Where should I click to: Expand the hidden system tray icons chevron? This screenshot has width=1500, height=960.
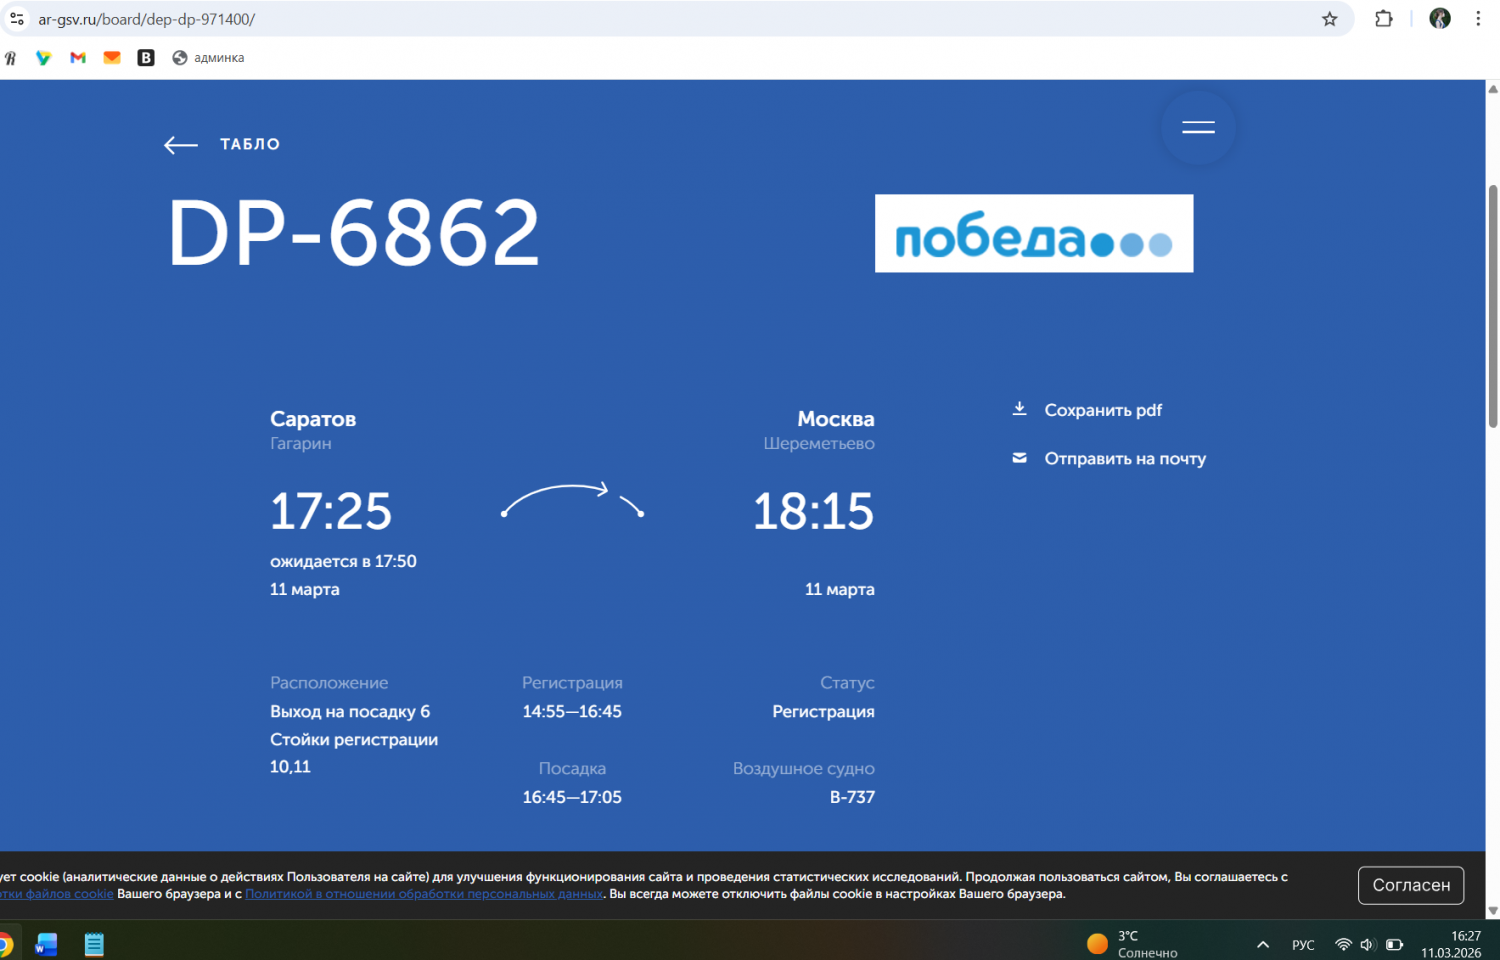click(1263, 944)
